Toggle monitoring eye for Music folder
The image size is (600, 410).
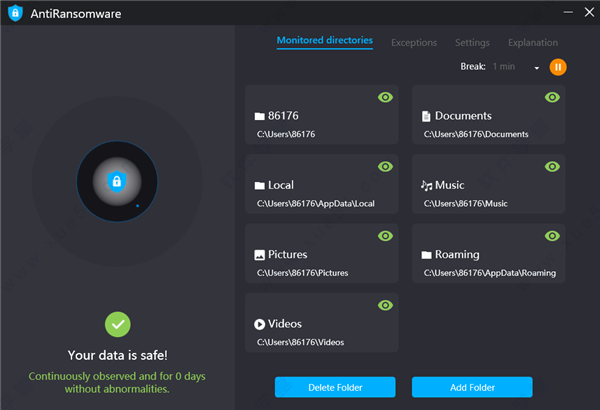pyautogui.click(x=552, y=167)
